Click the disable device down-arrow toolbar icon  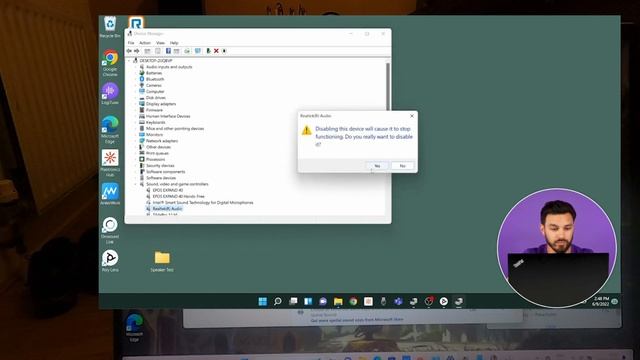click(224, 51)
